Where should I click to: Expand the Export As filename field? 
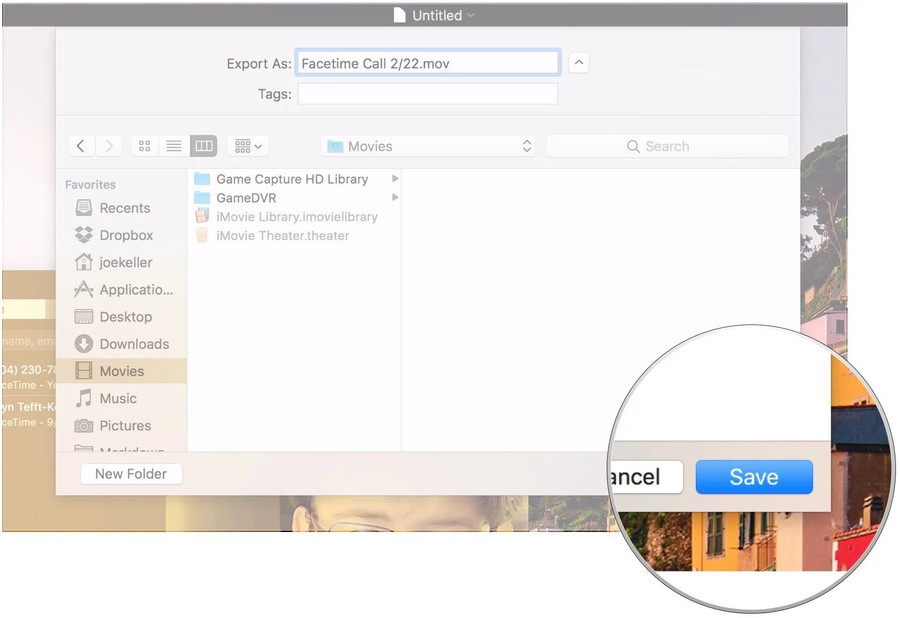coord(578,62)
